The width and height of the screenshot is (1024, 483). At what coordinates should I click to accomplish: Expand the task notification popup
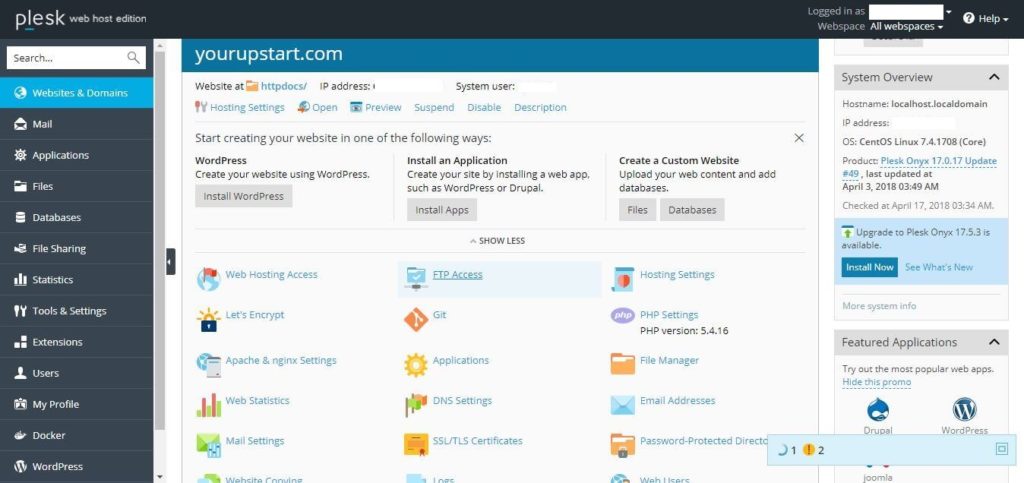click(x=1002, y=449)
